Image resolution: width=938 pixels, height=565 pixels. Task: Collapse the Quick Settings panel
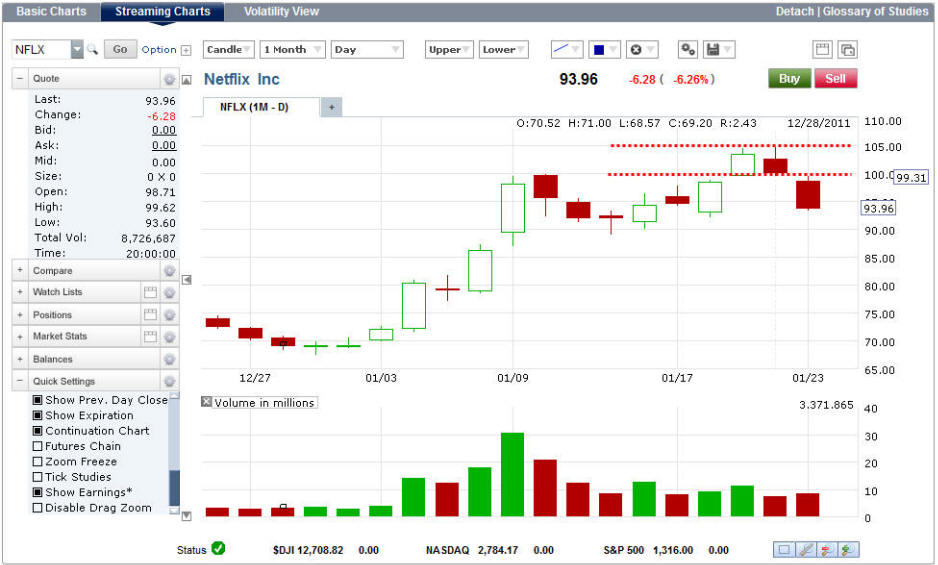tap(20, 381)
